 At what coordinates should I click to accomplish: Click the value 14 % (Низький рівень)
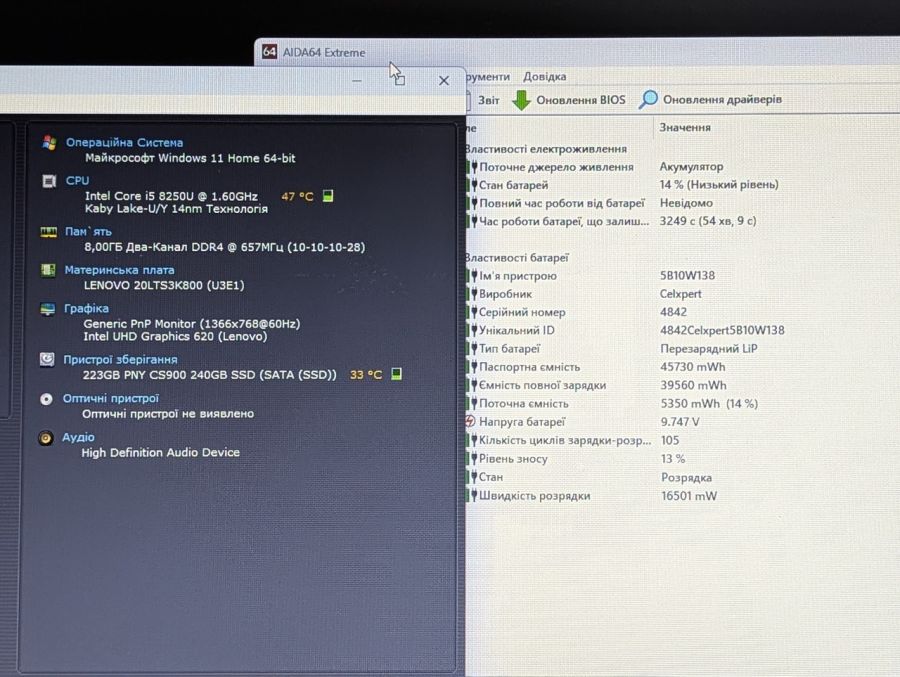click(x=719, y=184)
